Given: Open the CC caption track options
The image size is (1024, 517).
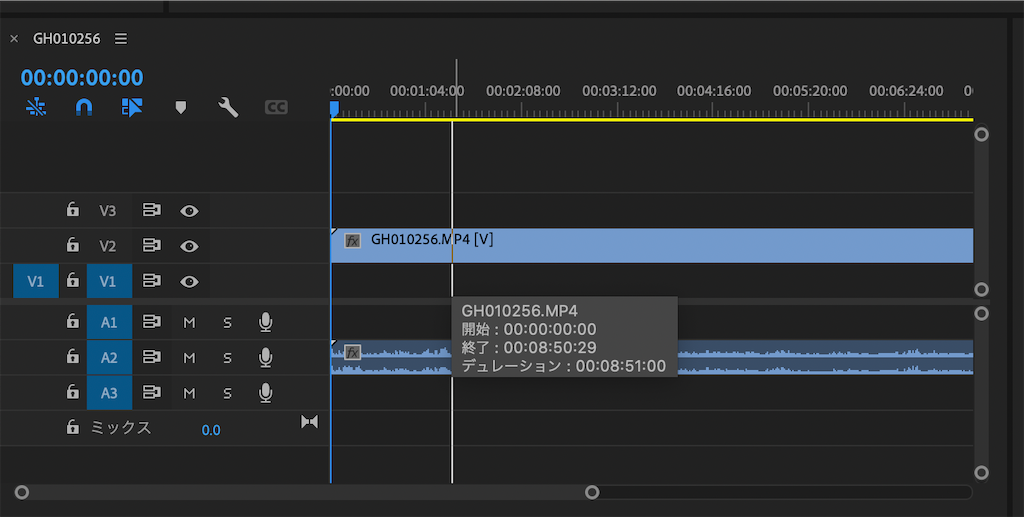Looking at the screenshot, I should coord(276,107).
